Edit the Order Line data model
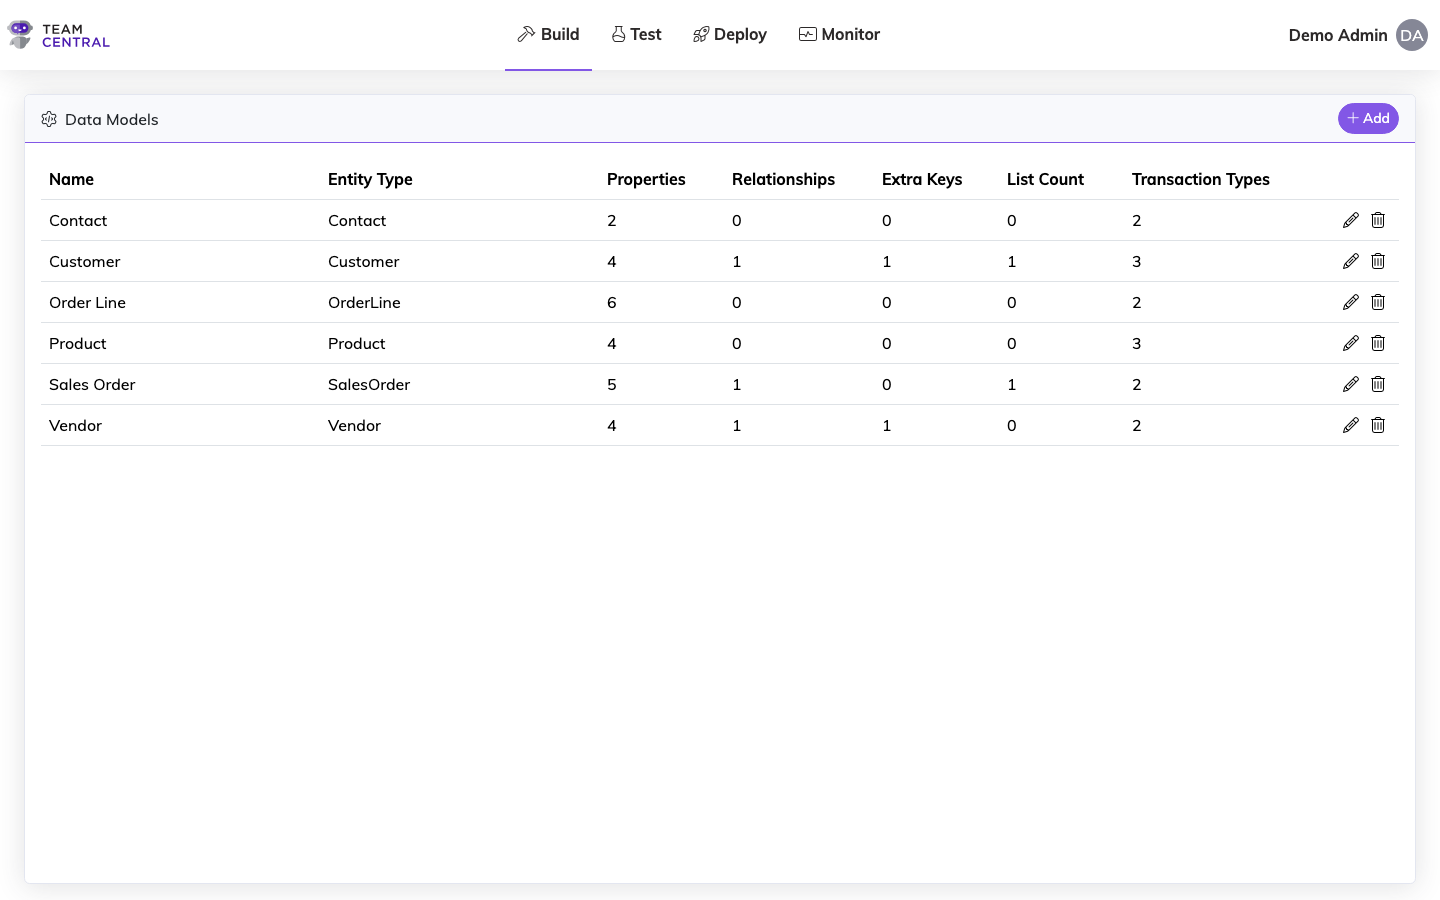The height and width of the screenshot is (900, 1440). [x=1351, y=302]
